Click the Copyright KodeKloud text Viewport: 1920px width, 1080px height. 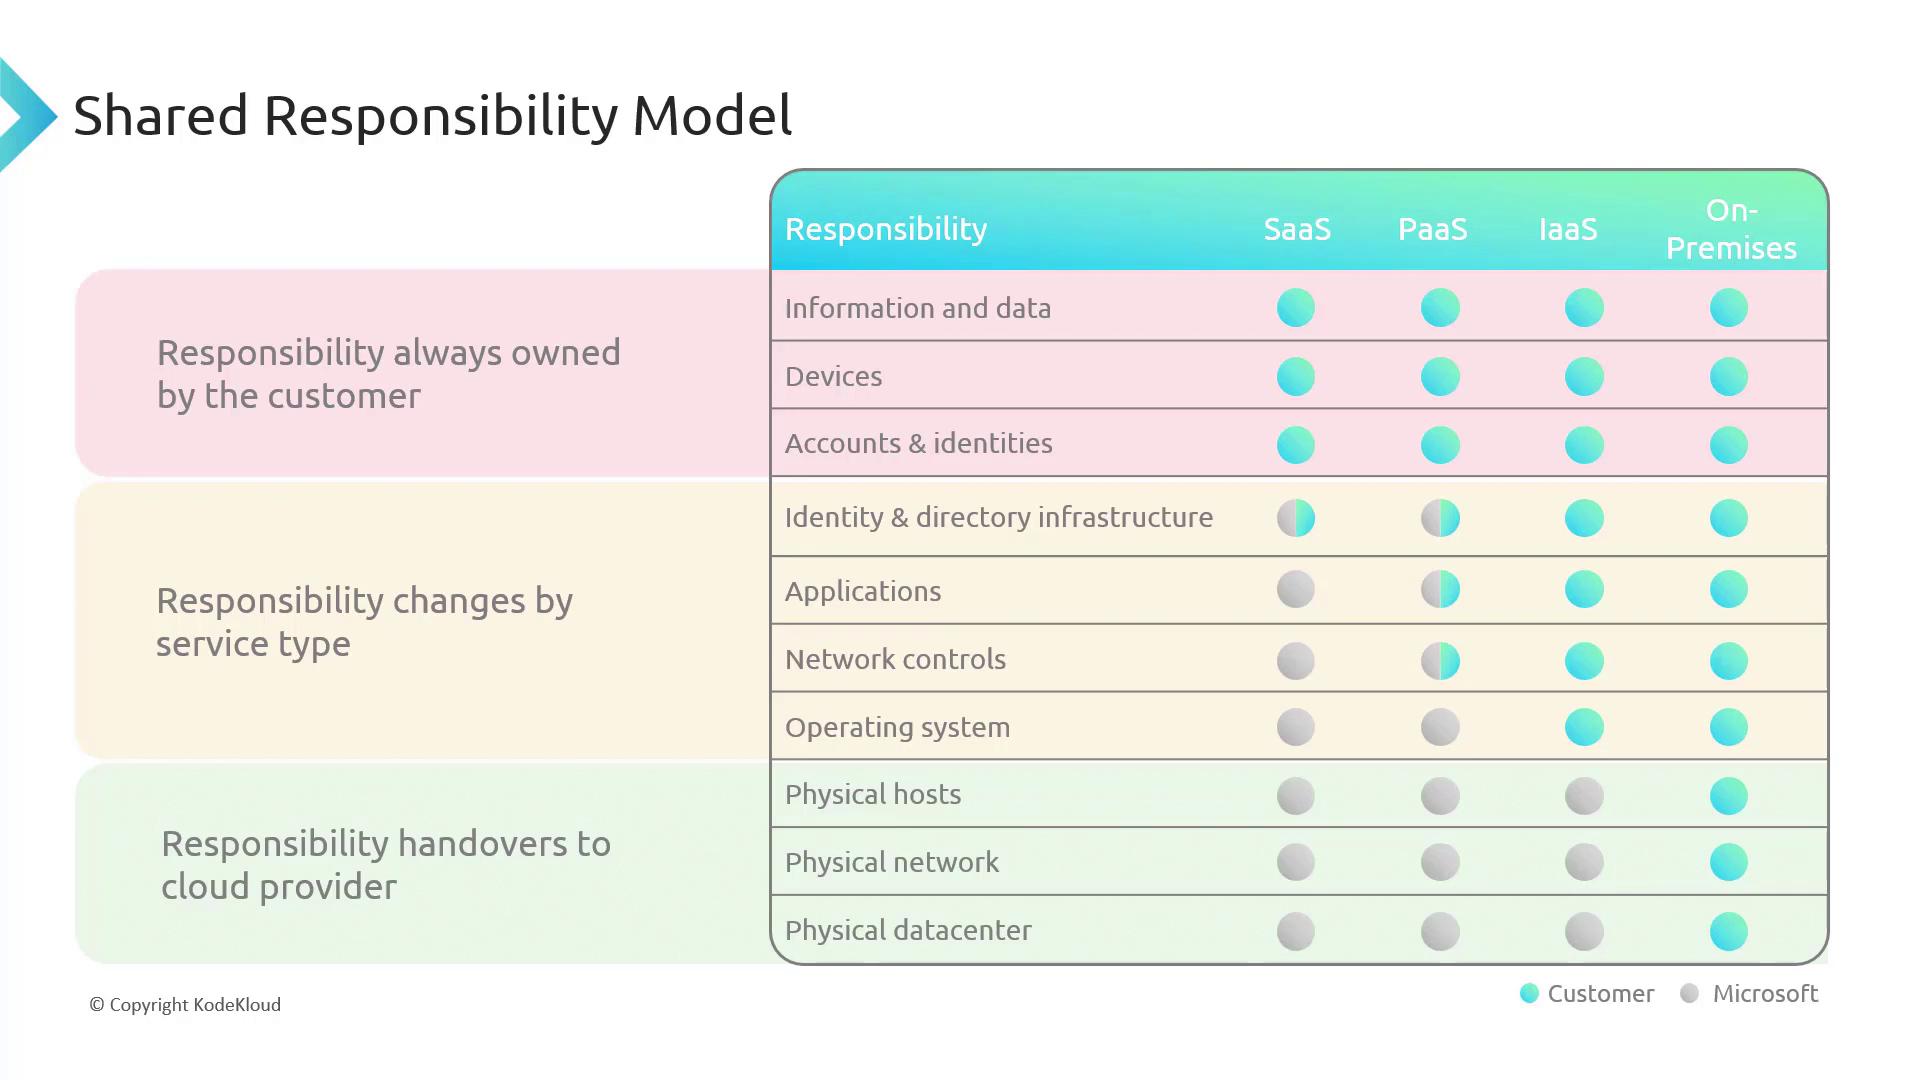point(185,1005)
